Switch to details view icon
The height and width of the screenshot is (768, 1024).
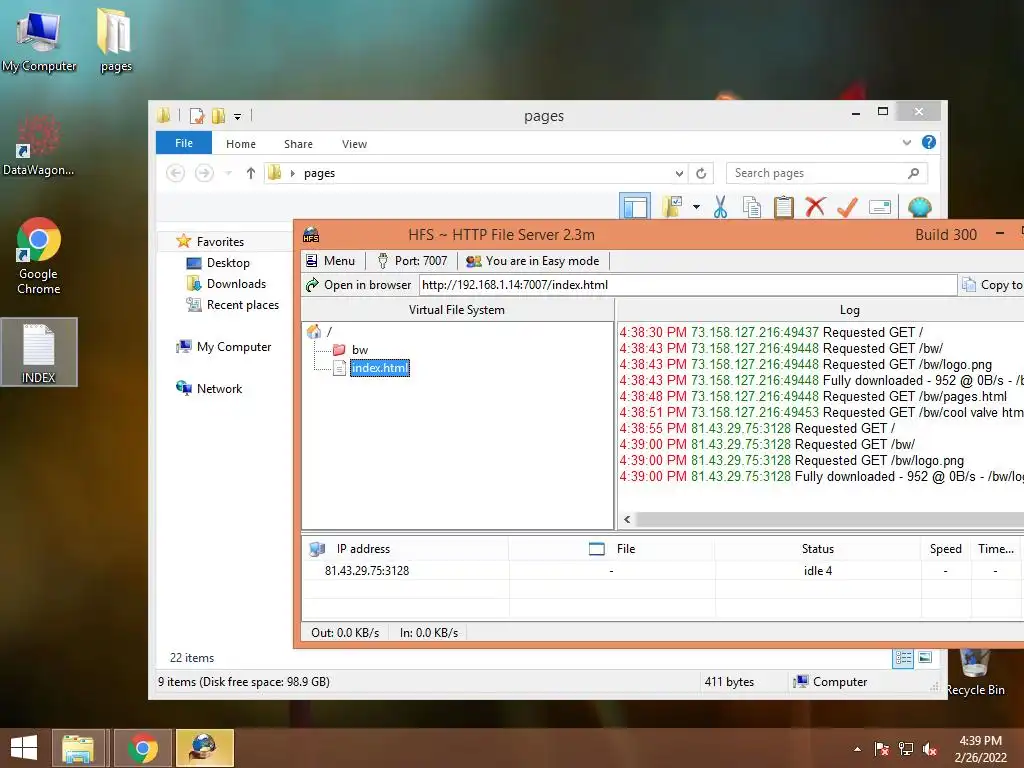coord(903,658)
